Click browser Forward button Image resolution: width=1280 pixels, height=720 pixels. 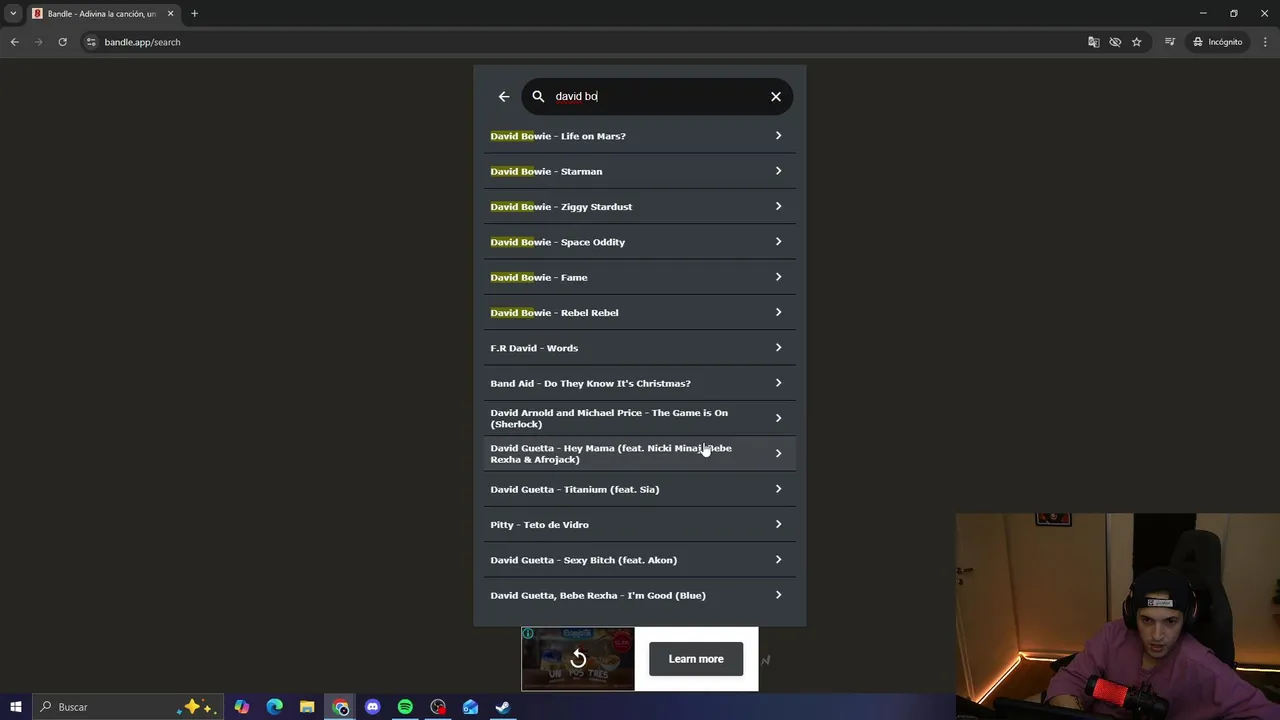coord(38,42)
